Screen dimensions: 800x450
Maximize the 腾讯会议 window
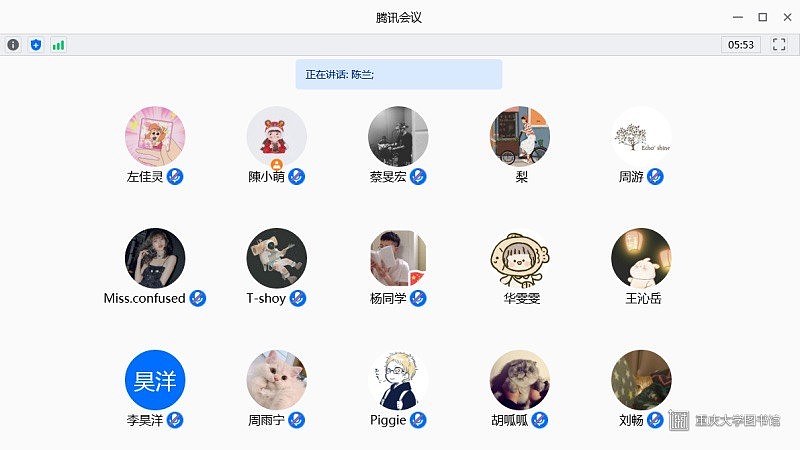coord(763,17)
